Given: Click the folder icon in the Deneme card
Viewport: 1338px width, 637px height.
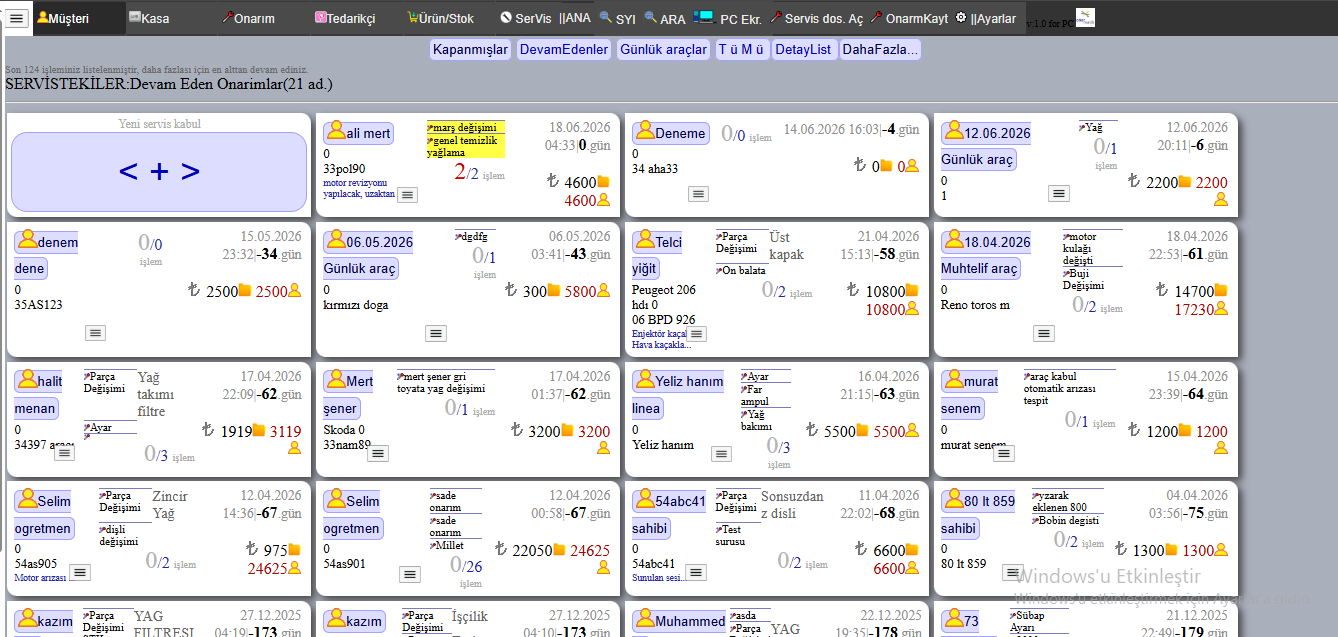Looking at the screenshot, I should pos(886,166).
